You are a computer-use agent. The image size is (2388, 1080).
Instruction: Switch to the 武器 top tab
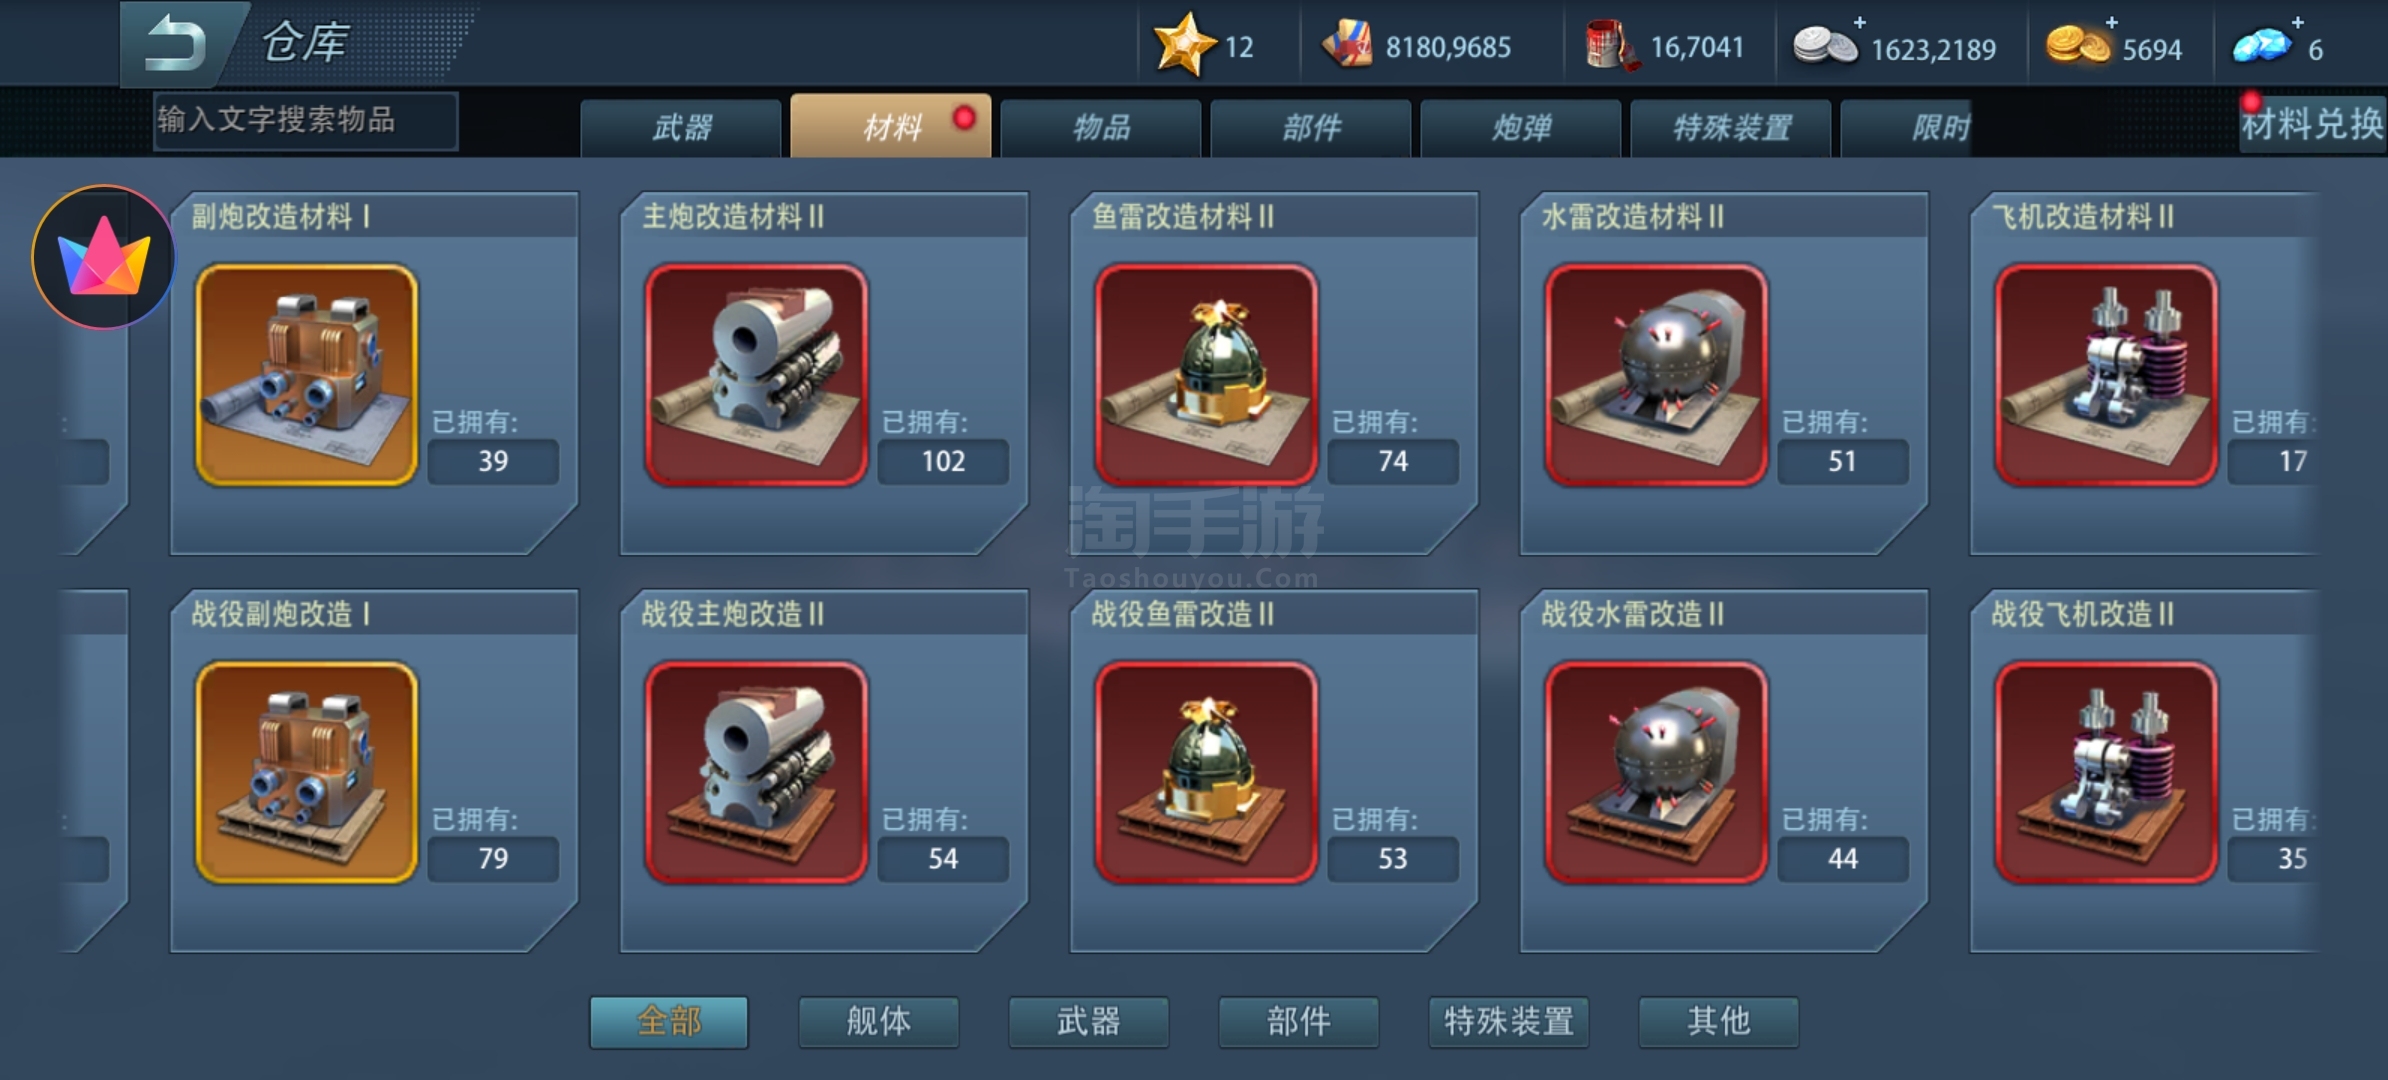[x=681, y=127]
